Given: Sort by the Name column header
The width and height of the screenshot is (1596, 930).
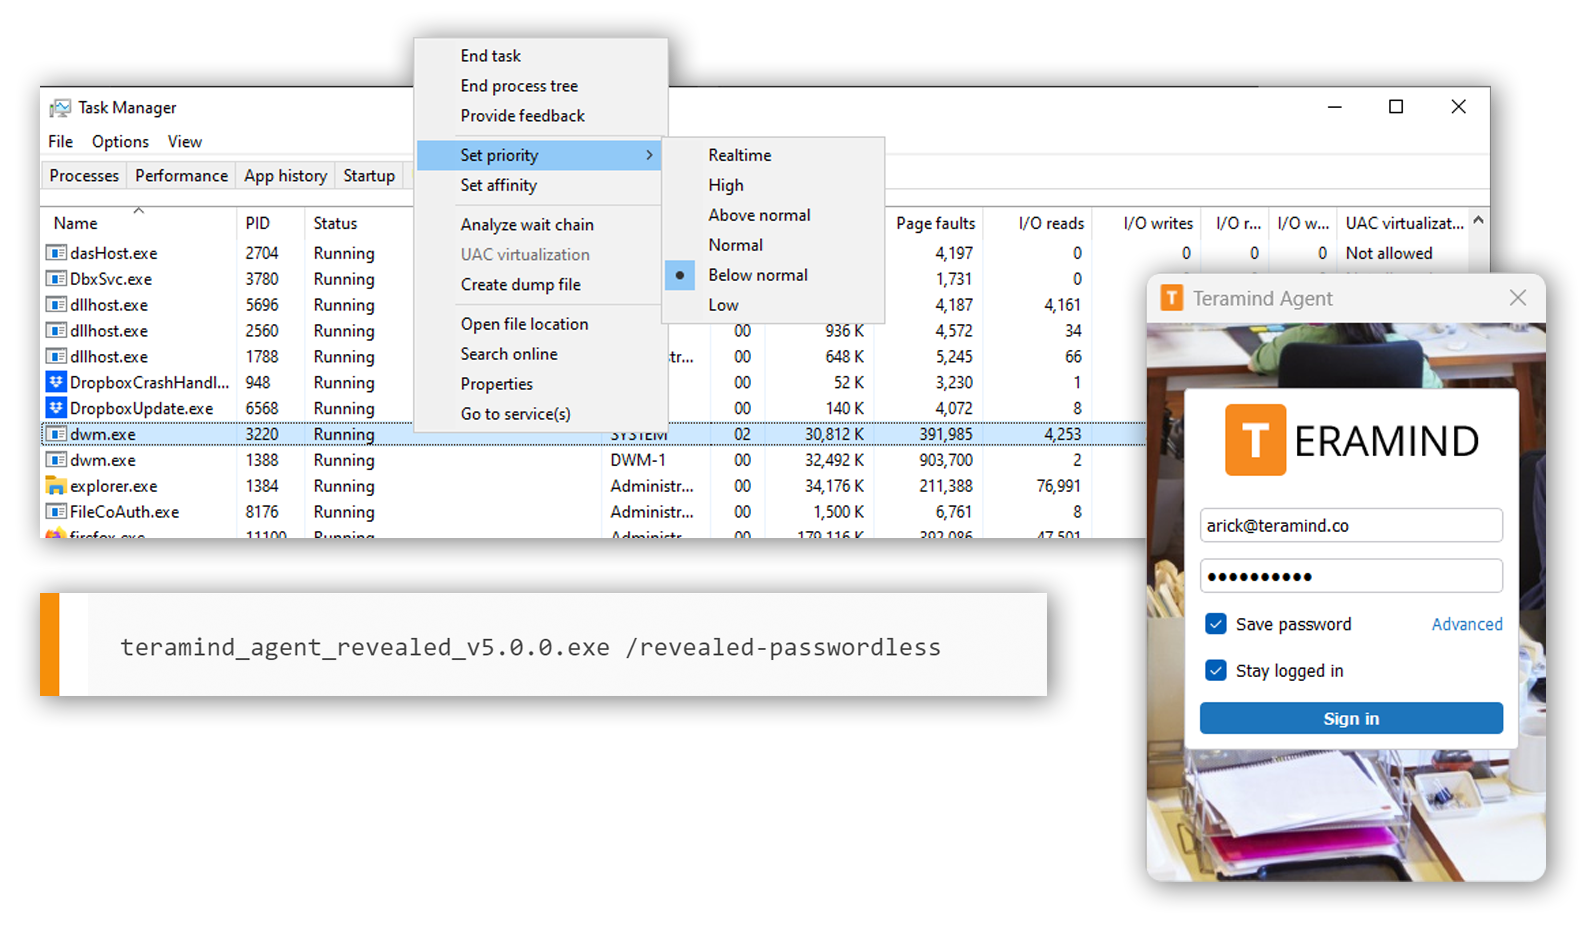Looking at the screenshot, I should click(76, 223).
